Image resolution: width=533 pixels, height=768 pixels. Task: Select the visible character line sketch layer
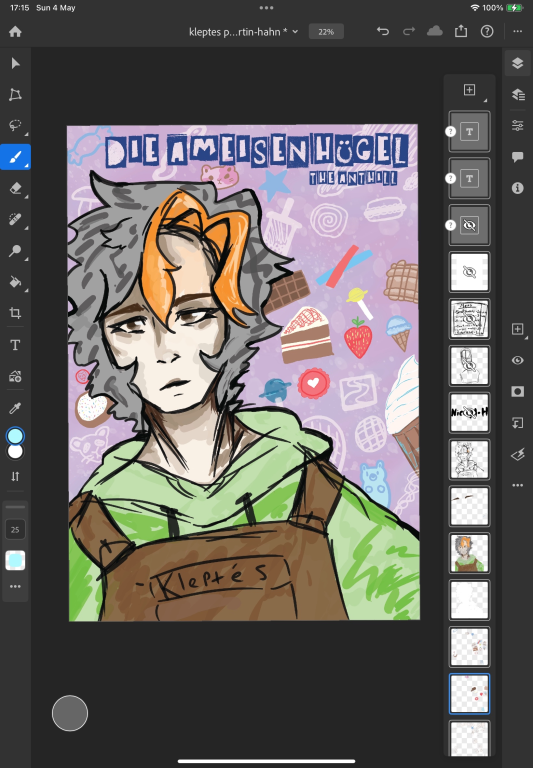(x=469, y=459)
